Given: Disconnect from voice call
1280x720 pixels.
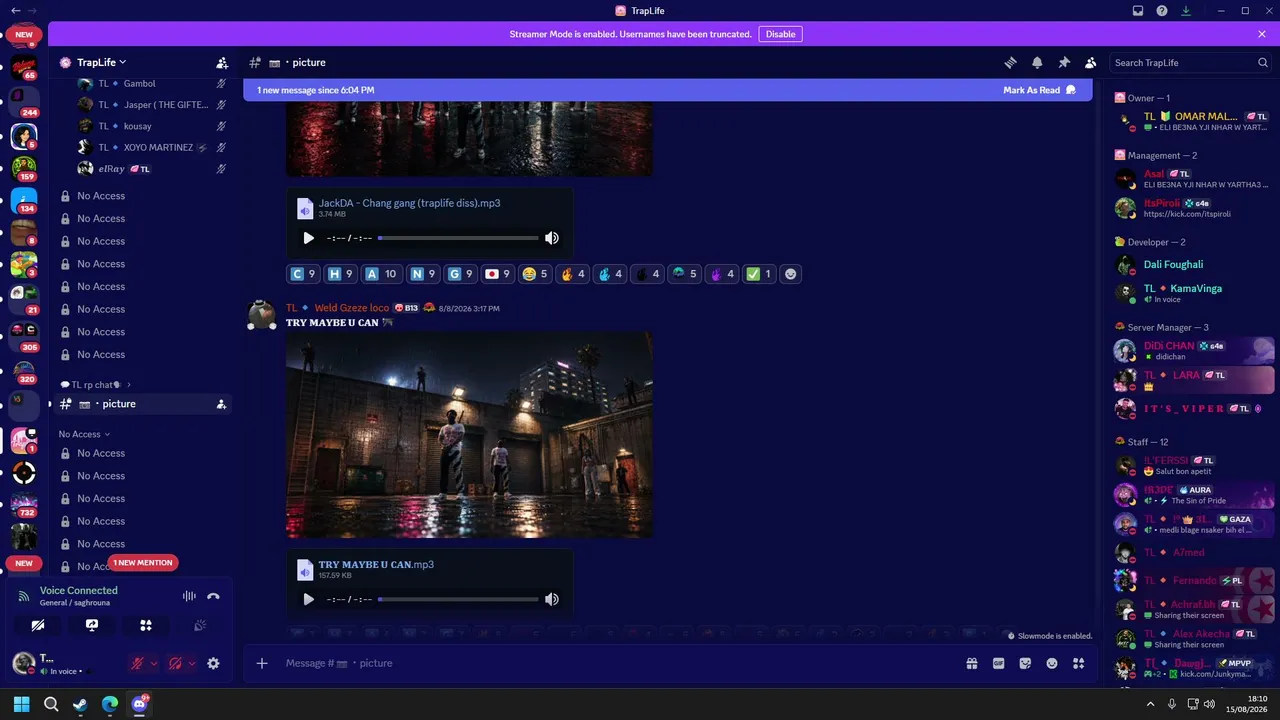Looking at the screenshot, I should pos(213,596).
